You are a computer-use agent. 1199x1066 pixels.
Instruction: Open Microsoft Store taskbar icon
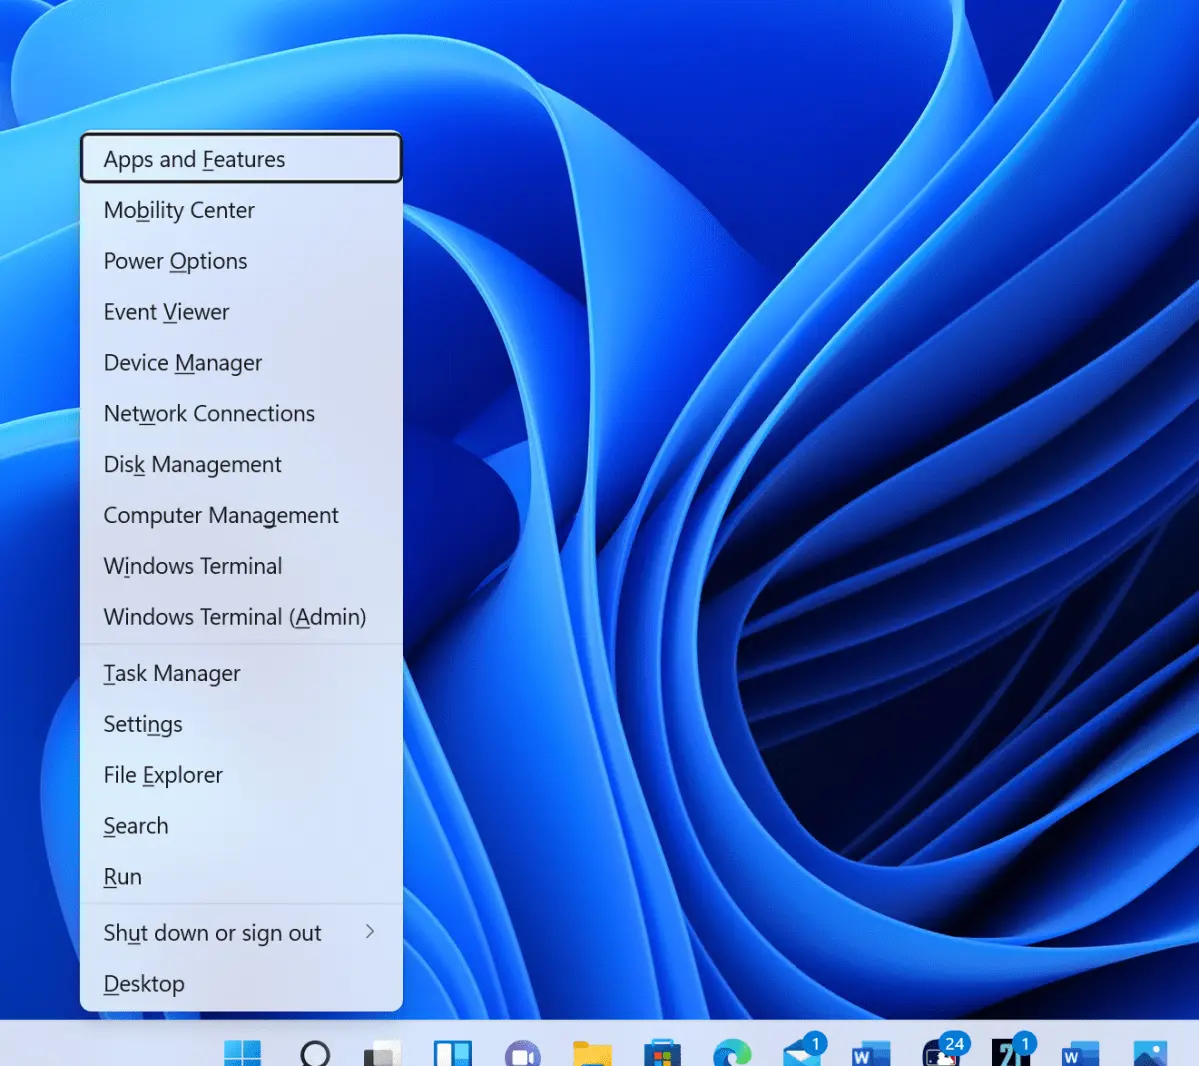pos(662,1052)
